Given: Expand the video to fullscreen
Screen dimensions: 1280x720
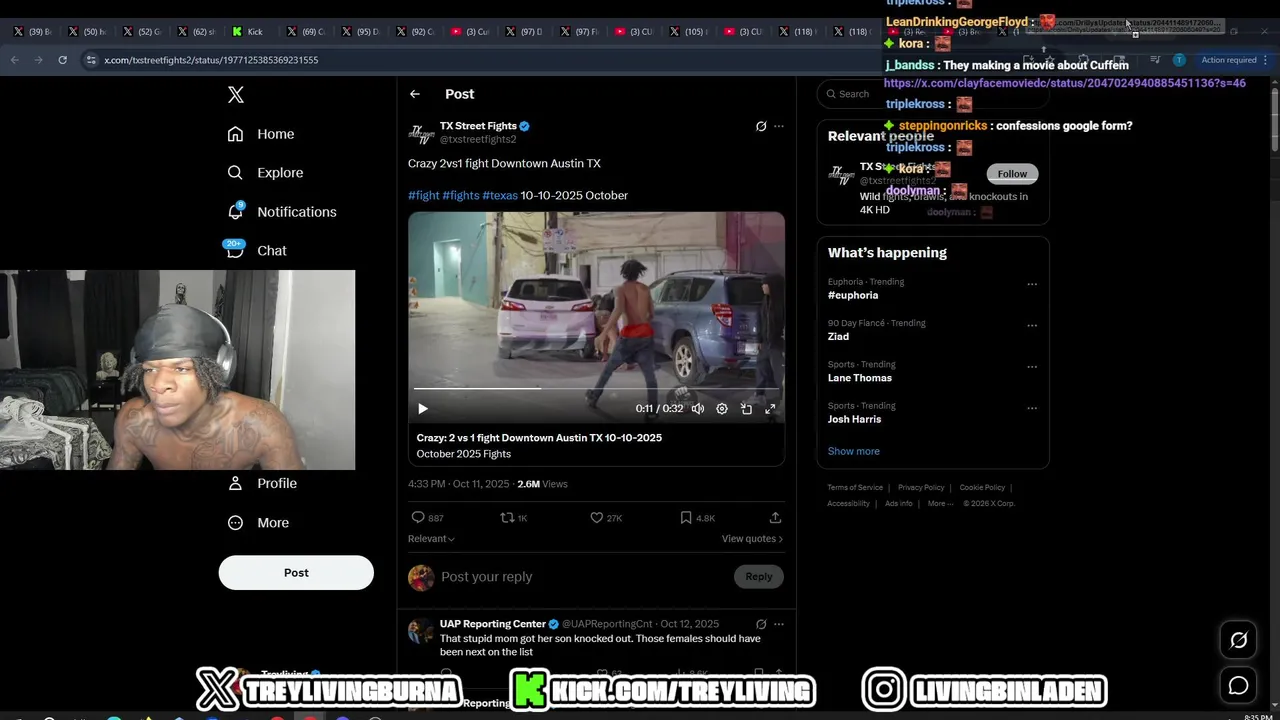Looking at the screenshot, I should coord(770,409).
